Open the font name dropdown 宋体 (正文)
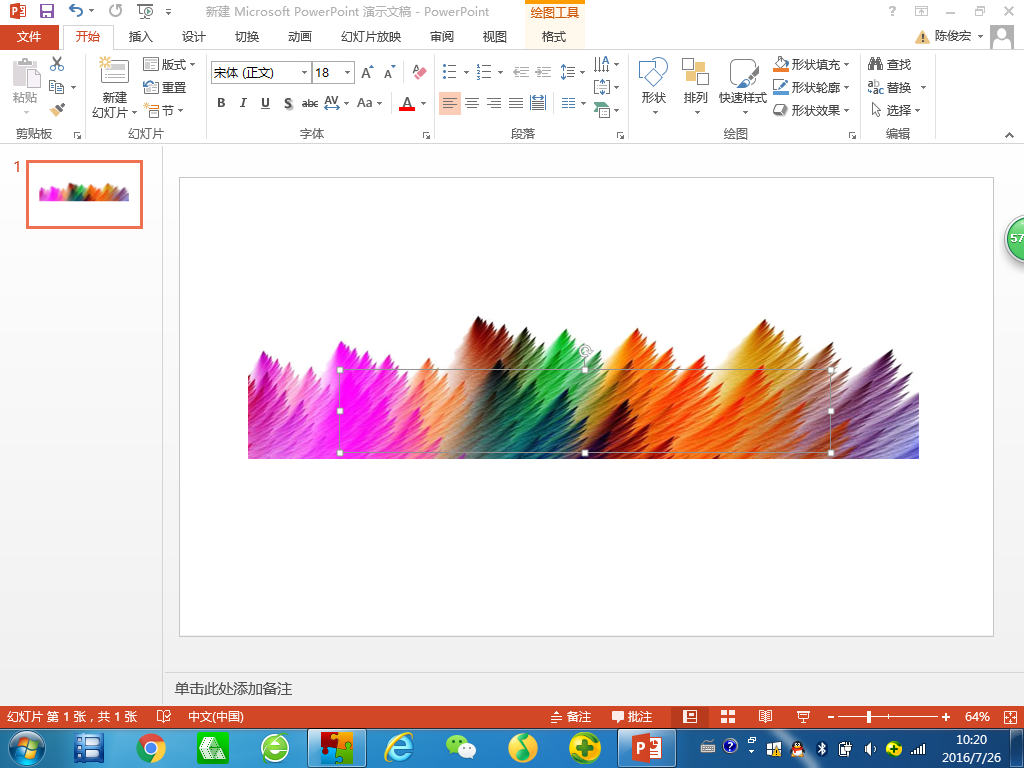This screenshot has height=768, width=1024. click(304, 72)
